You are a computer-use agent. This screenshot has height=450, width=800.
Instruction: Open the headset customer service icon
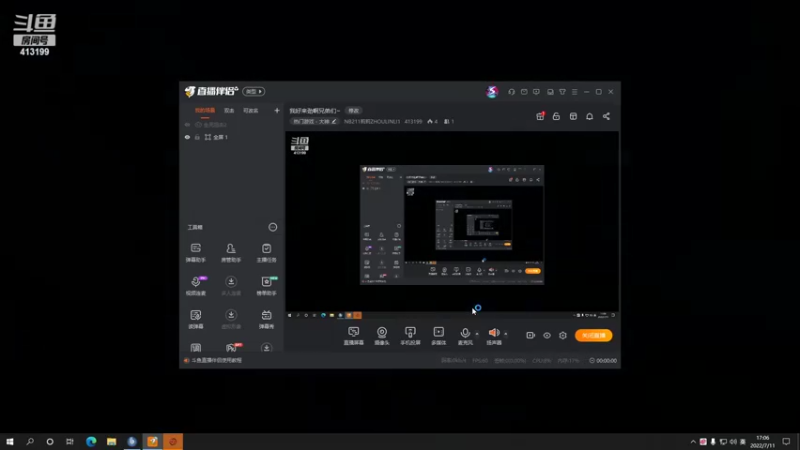click(x=511, y=92)
